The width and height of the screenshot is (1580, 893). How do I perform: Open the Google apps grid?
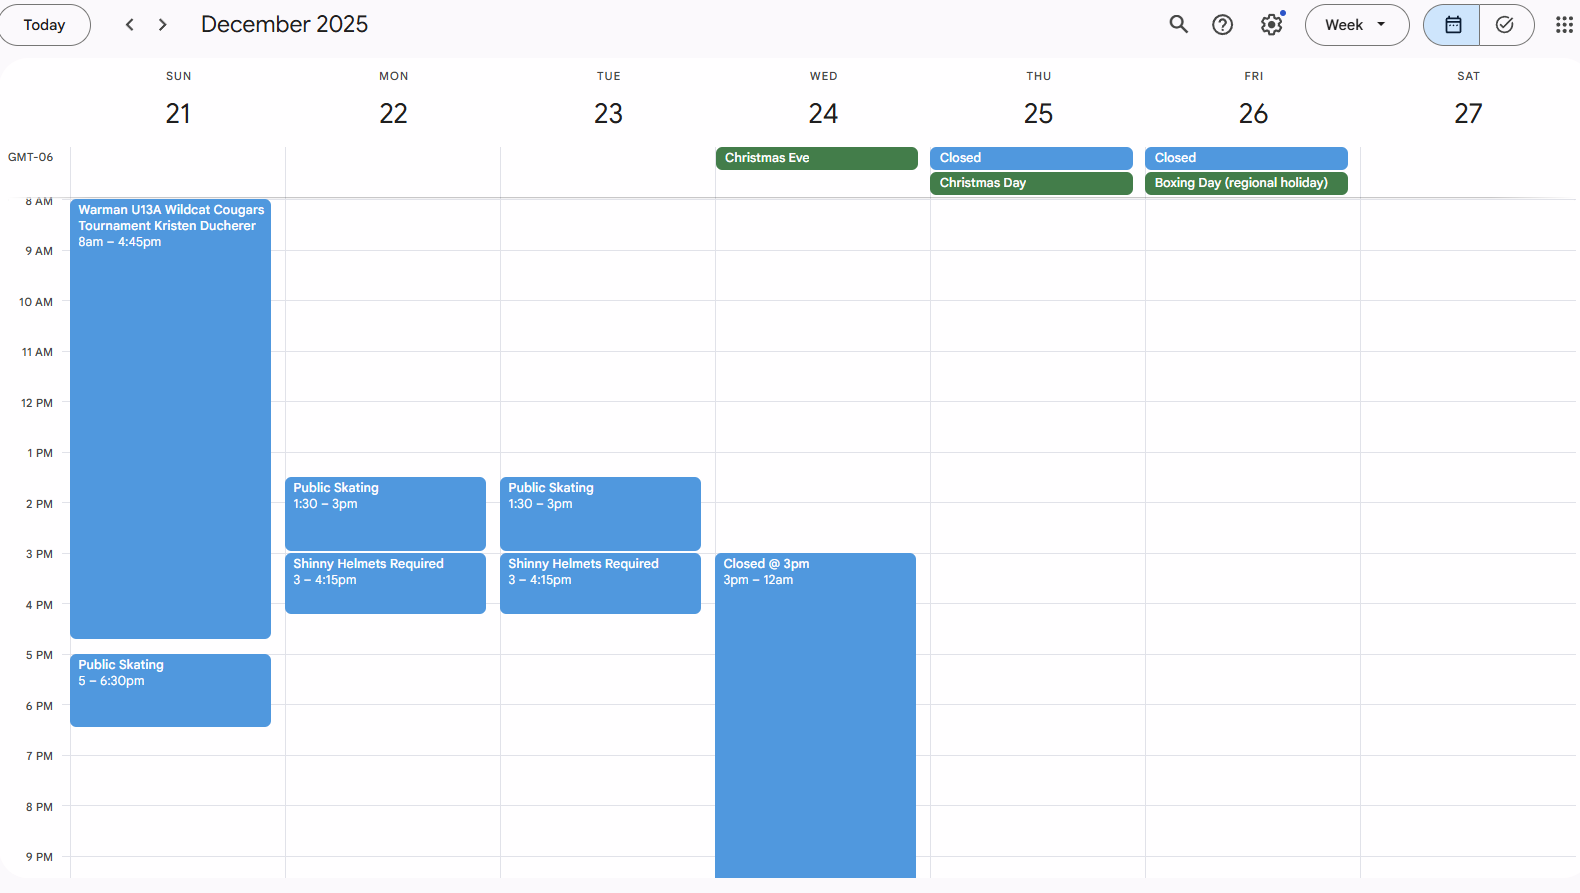pos(1563,25)
